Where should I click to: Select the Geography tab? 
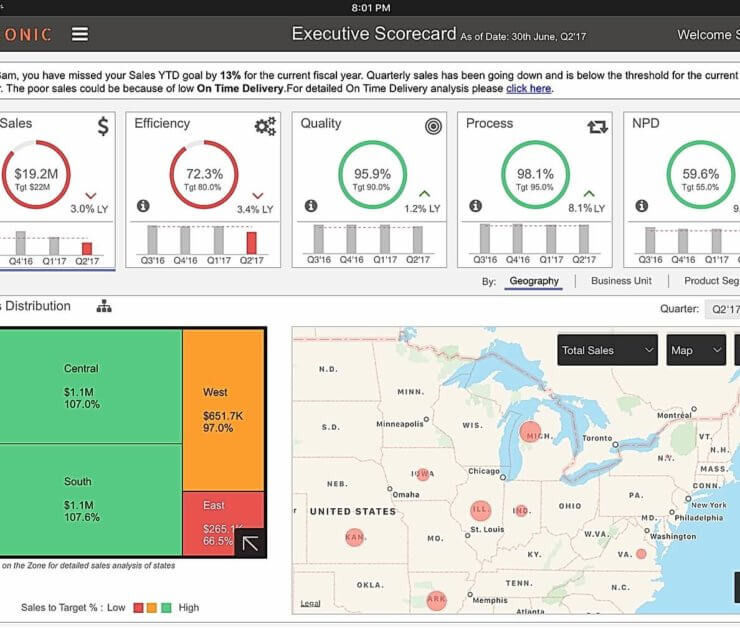(x=534, y=281)
